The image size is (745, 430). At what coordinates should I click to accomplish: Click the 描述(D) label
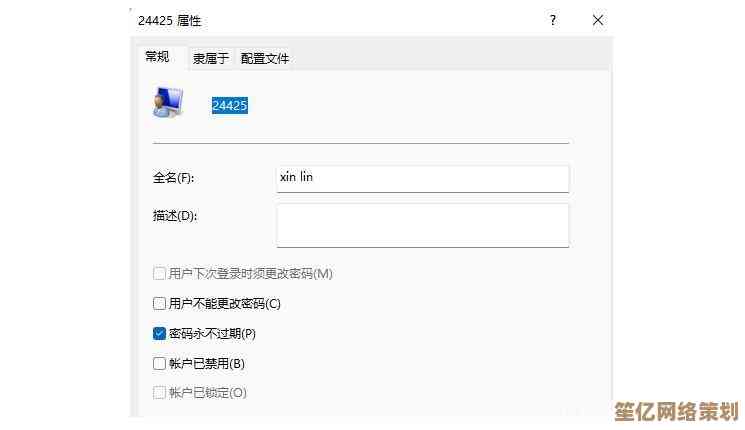tap(175, 216)
